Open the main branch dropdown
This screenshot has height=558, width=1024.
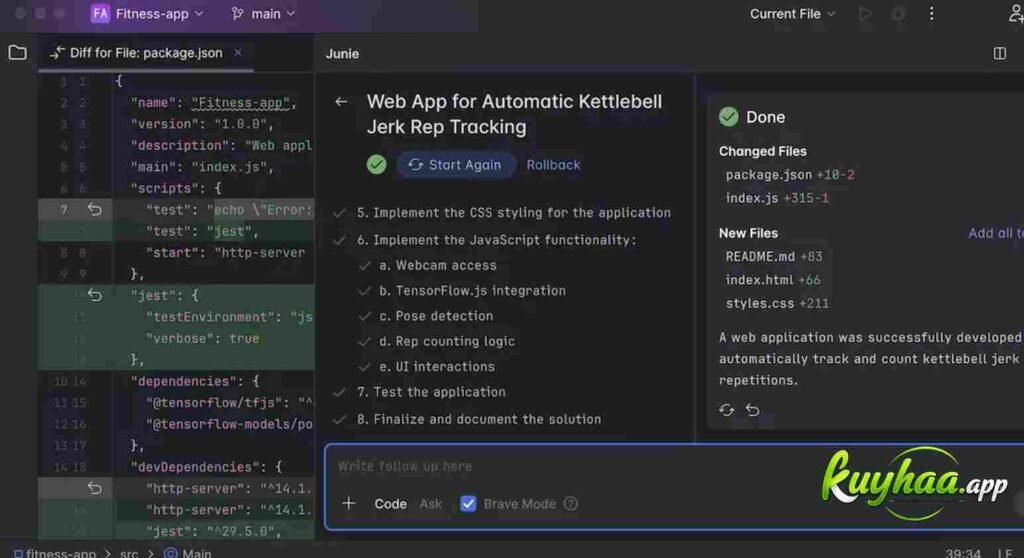(x=263, y=14)
